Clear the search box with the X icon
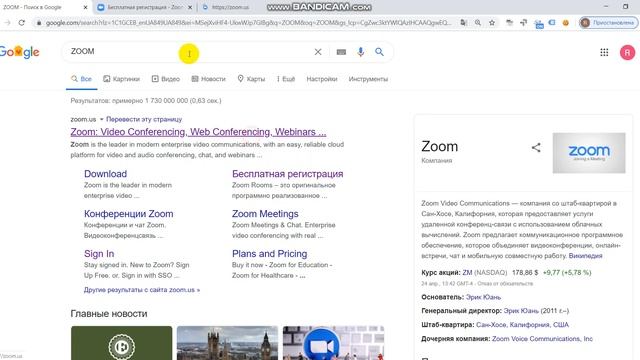The height and width of the screenshot is (360, 640). point(318,52)
